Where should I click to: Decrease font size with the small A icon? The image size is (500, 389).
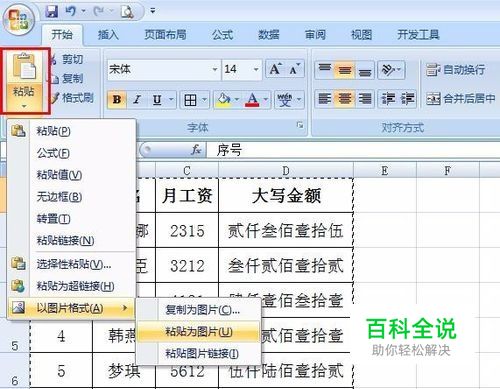[x=295, y=69]
